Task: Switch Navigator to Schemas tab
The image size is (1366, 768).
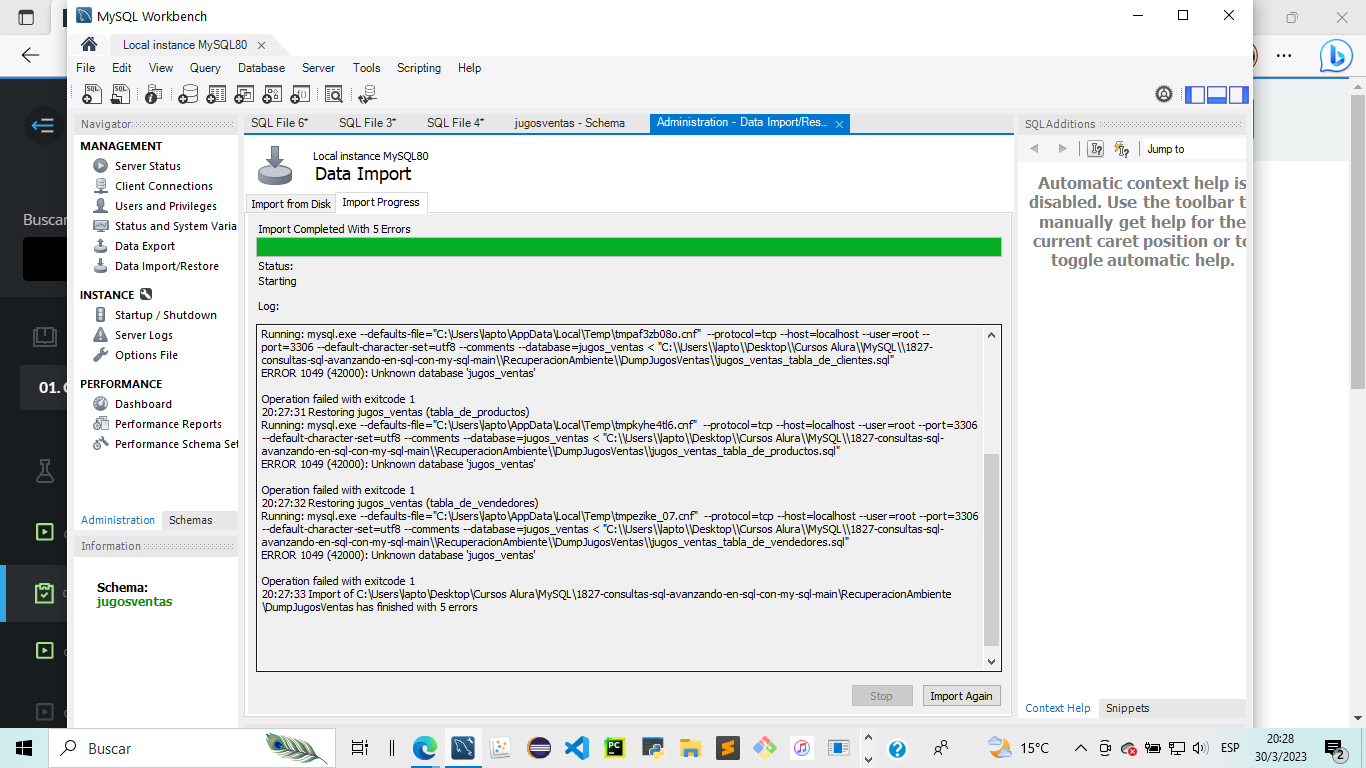Action: (x=190, y=520)
